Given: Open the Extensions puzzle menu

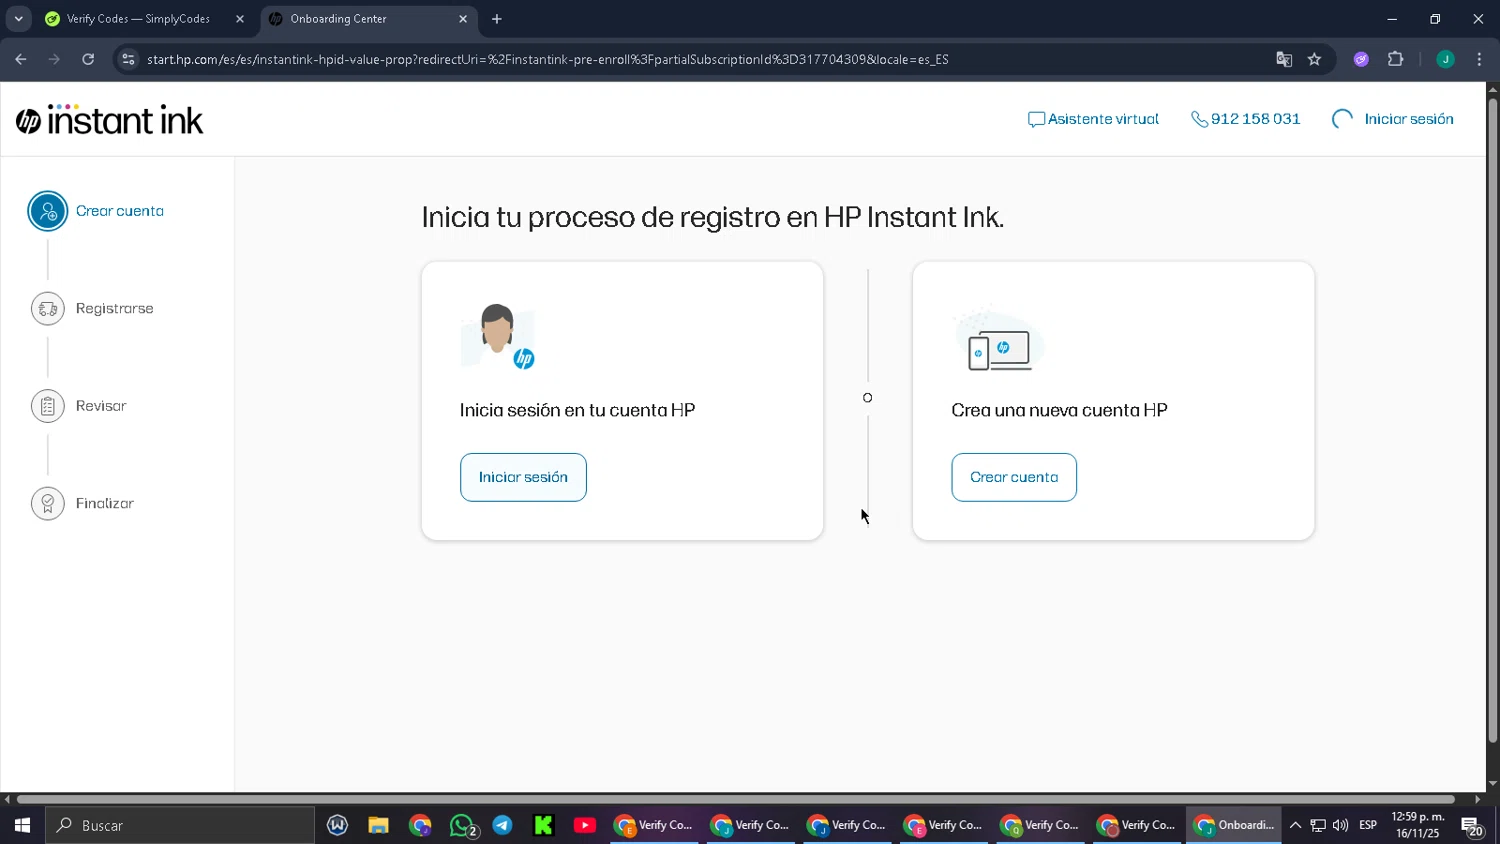Looking at the screenshot, I should coord(1396,59).
